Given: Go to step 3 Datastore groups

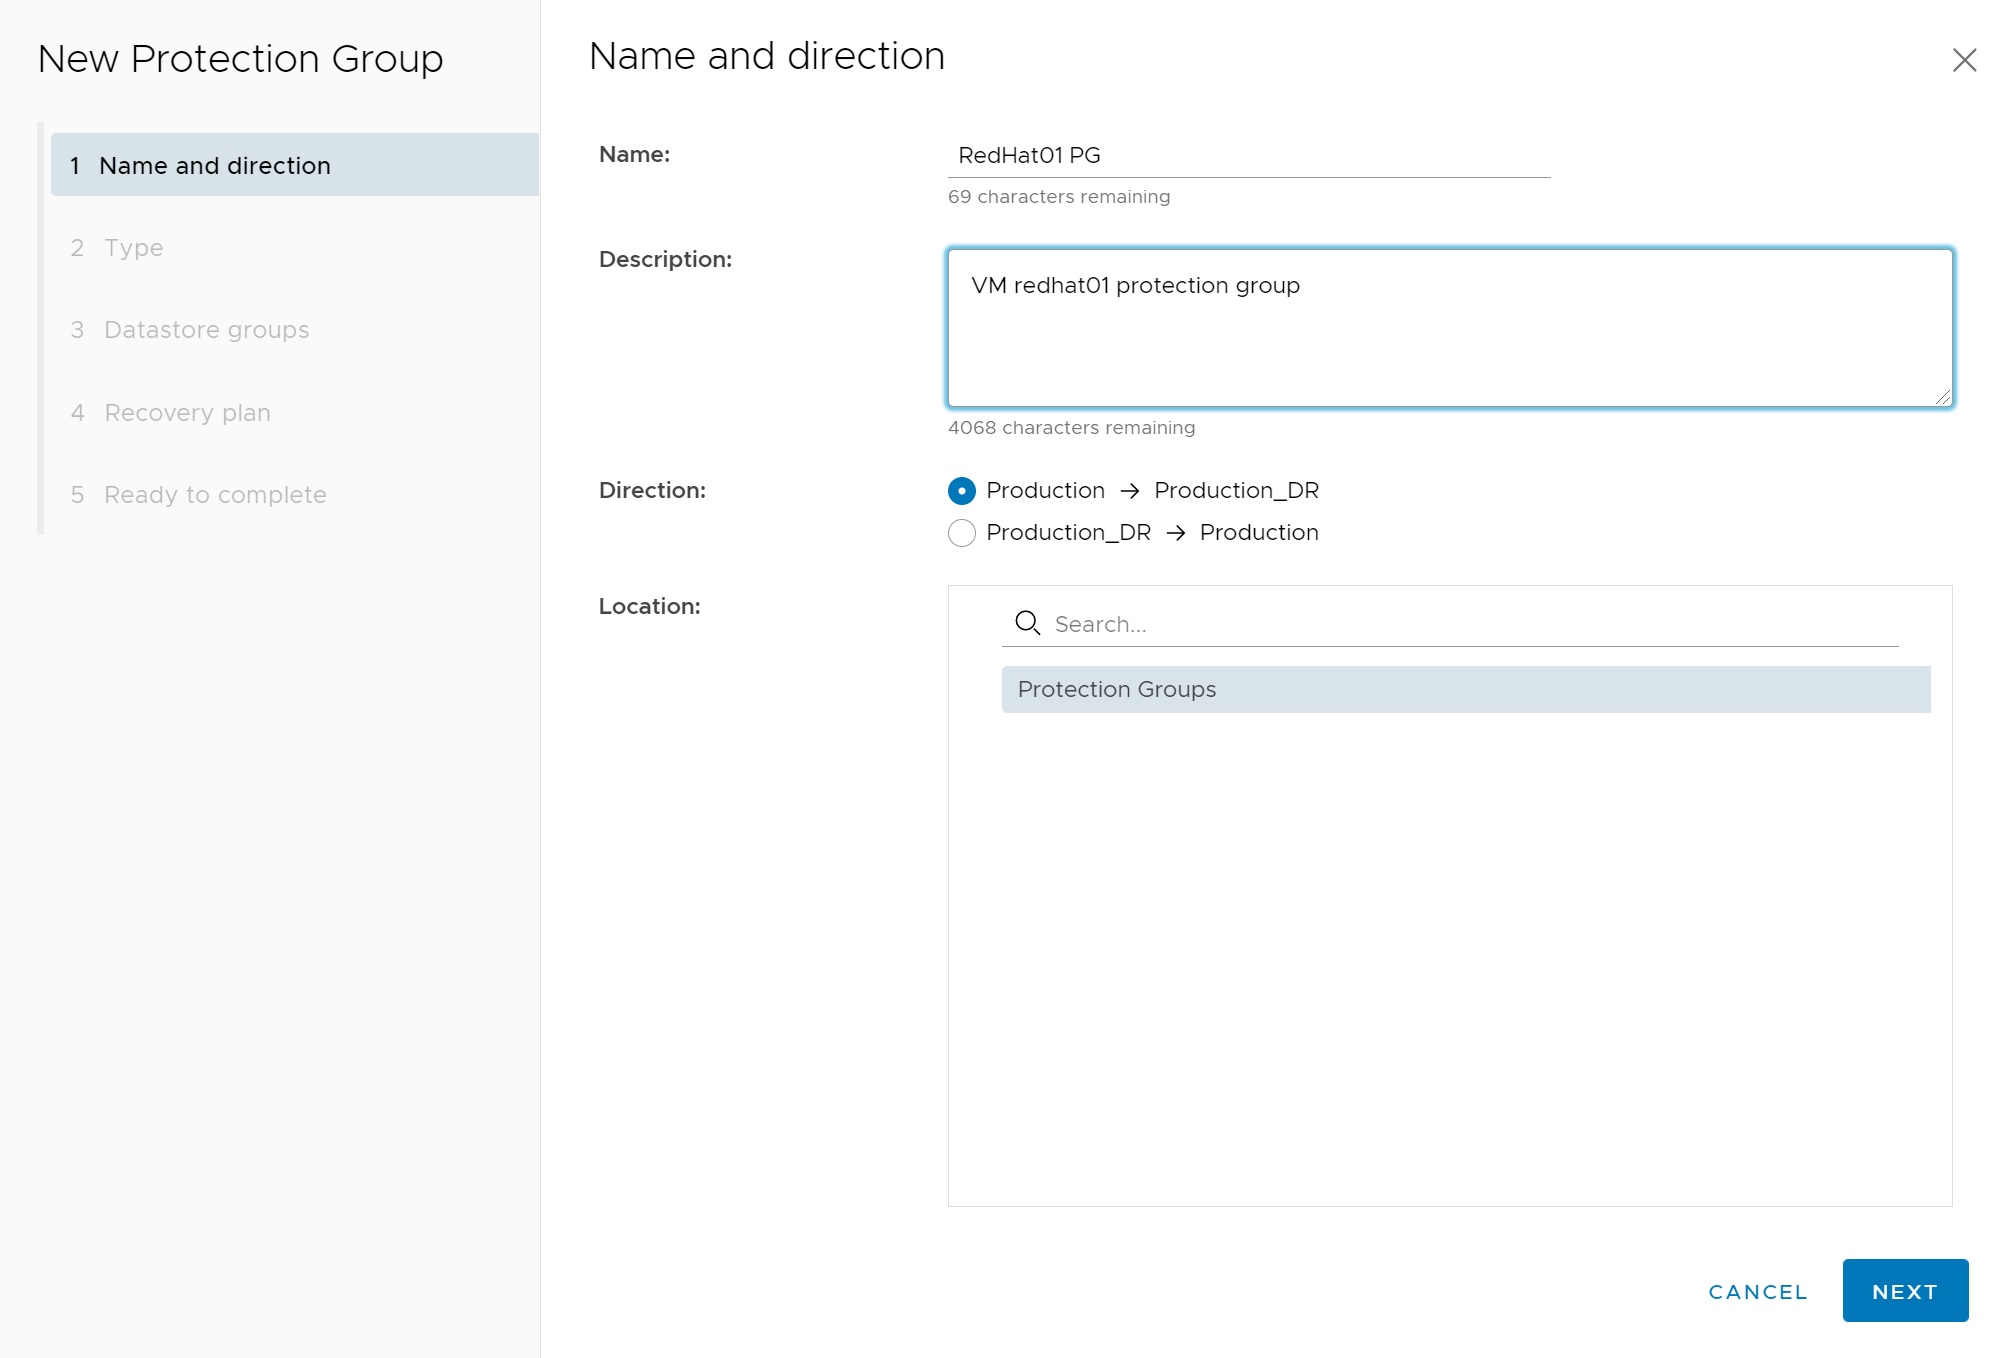Looking at the screenshot, I should point(206,330).
